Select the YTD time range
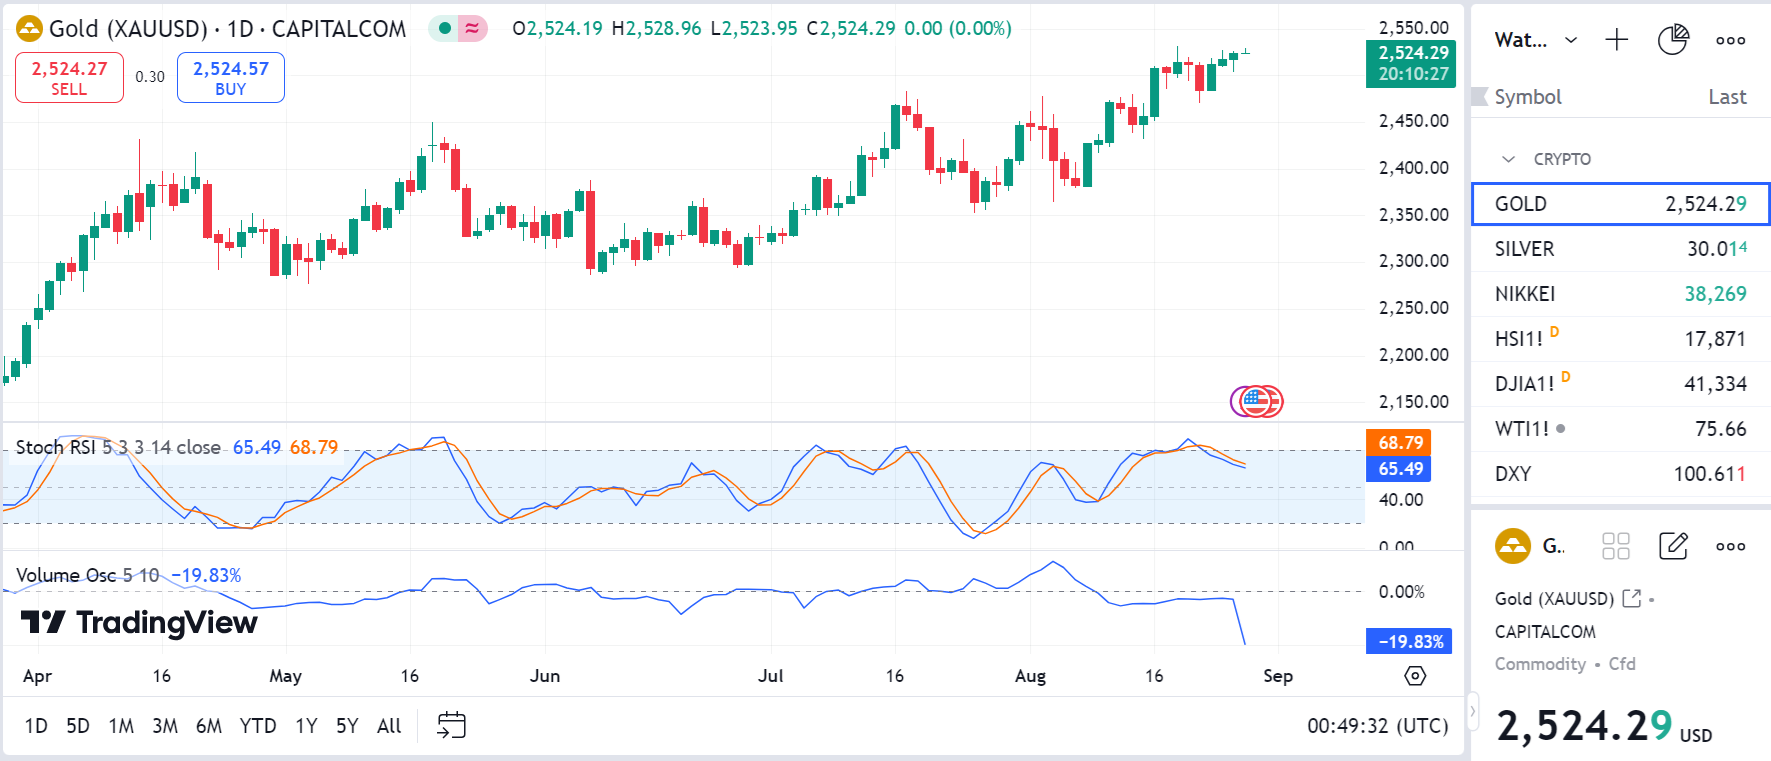Screen dimensions: 1771x761 coord(258,726)
